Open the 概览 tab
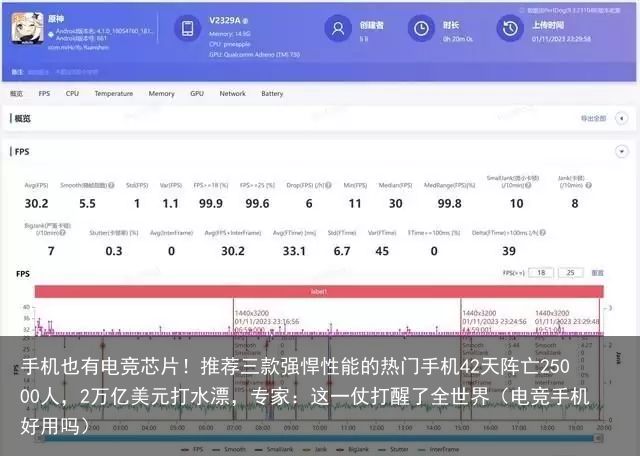Image resolution: width=640 pixels, height=456 pixels. pos(16,93)
